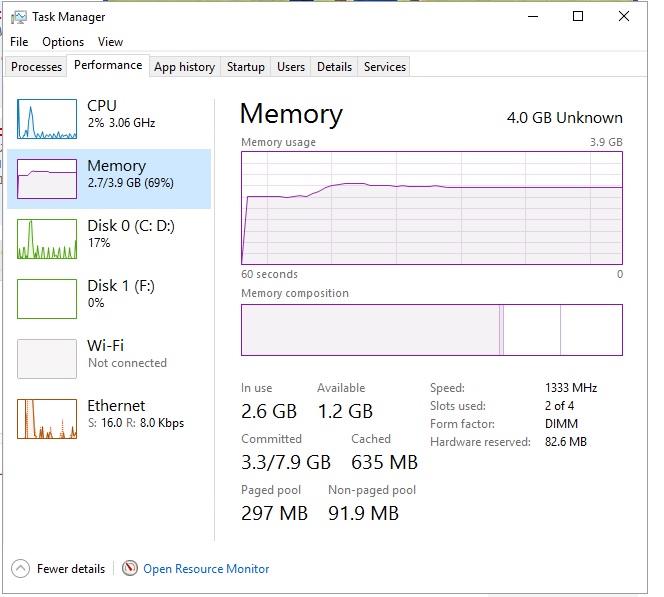
Task: Click the Committed 3.3/7.9 GB value
Action: [x=286, y=462]
